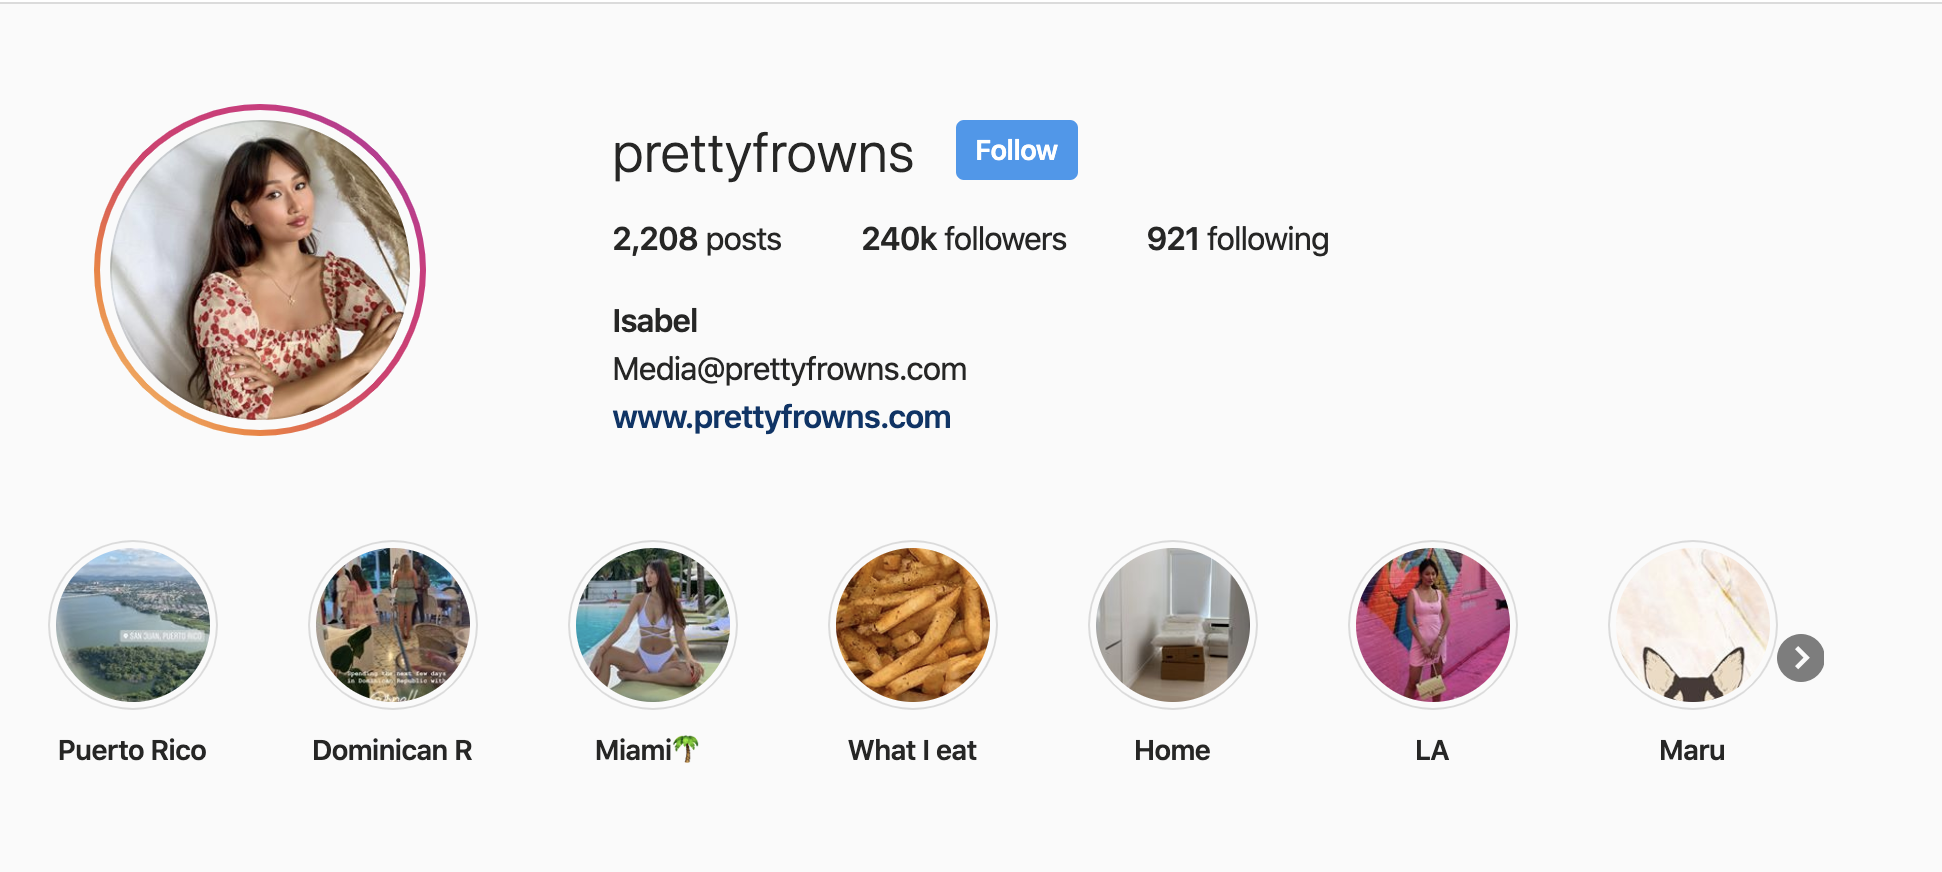Open the Puerto Rico highlight circle
This screenshot has width=1942, height=872.
pyautogui.click(x=133, y=625)
